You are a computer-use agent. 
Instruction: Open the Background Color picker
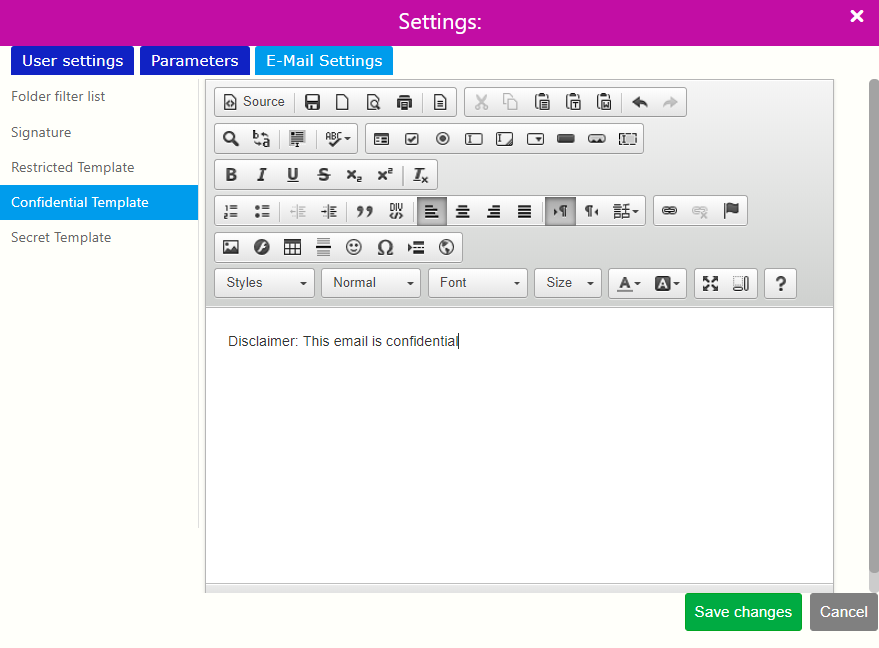coord(667,284)
